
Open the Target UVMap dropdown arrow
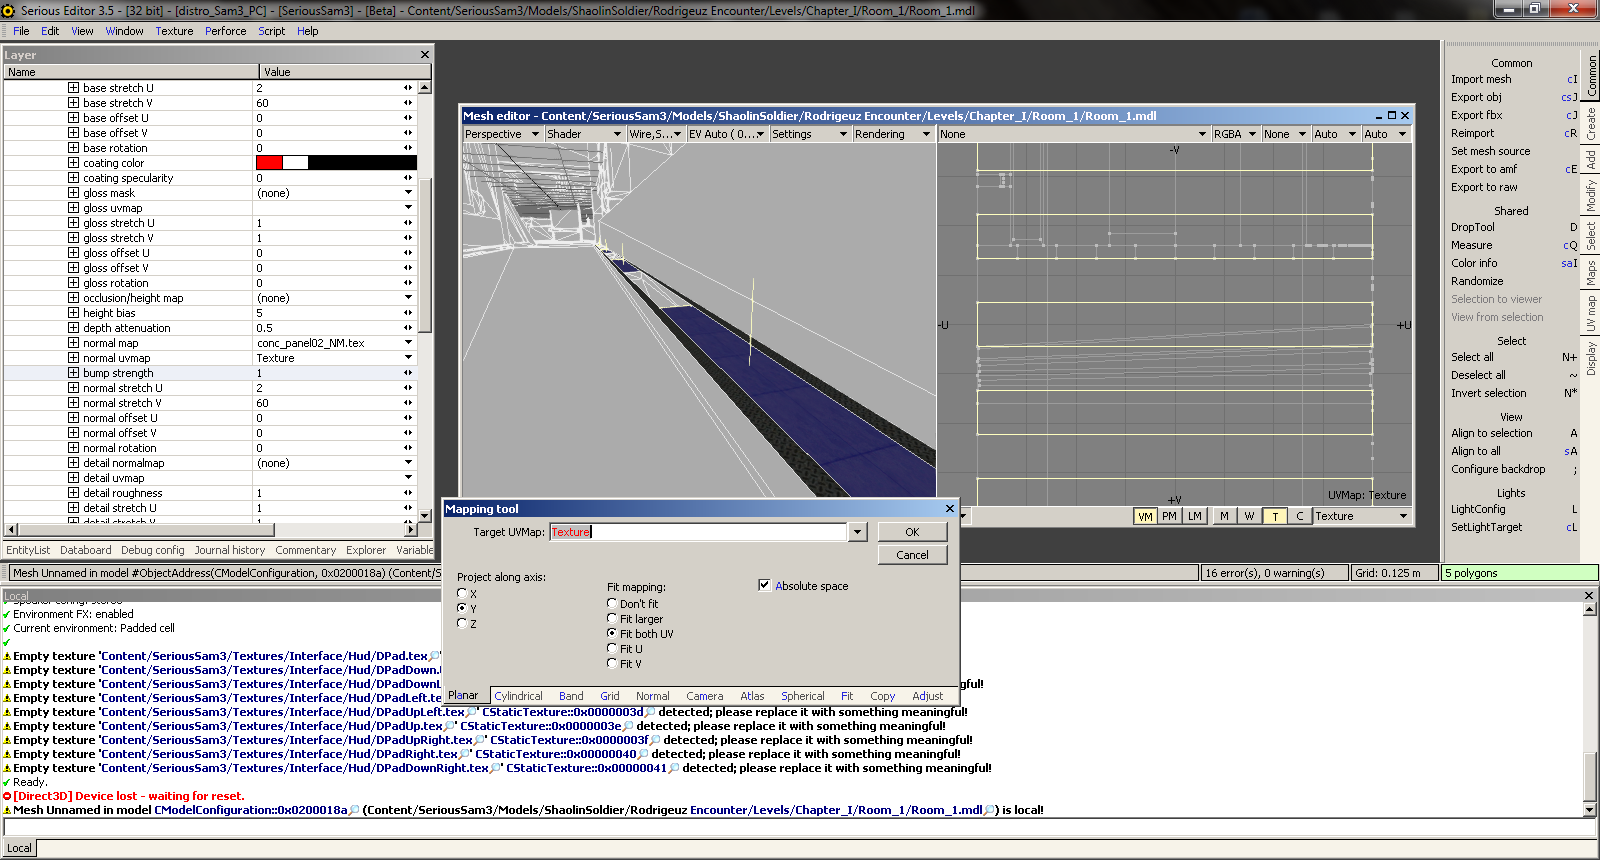[x=858, y=532]
